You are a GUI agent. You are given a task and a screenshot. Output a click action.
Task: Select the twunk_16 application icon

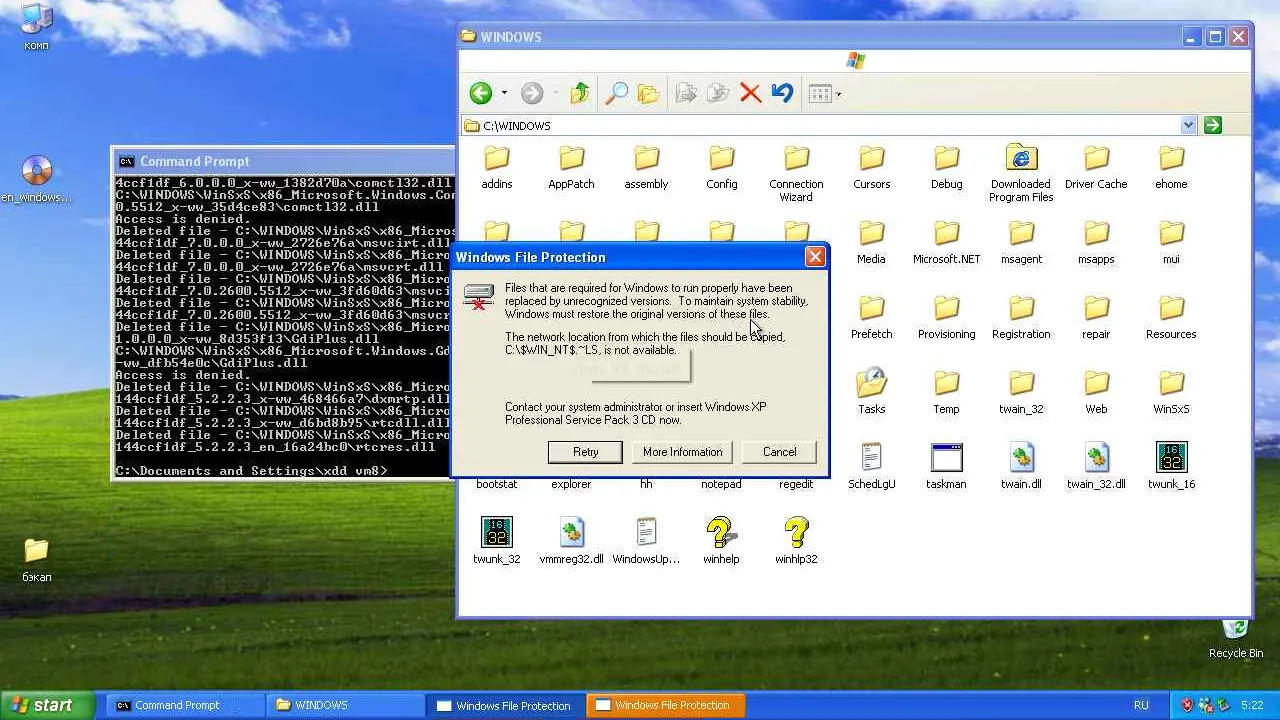[1171, 467]
